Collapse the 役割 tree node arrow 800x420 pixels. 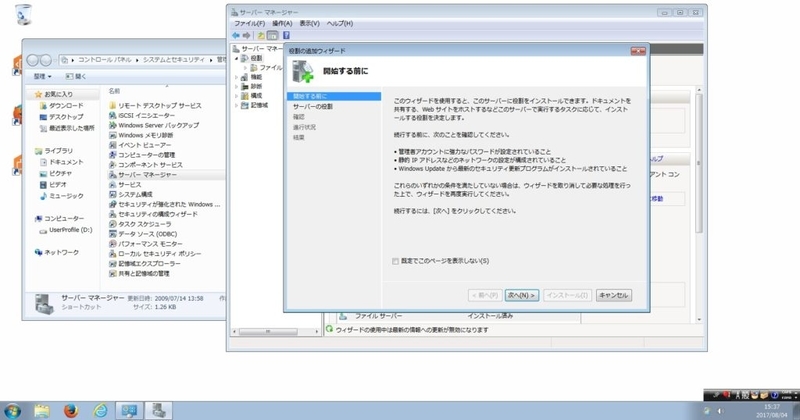pos(237,59)
